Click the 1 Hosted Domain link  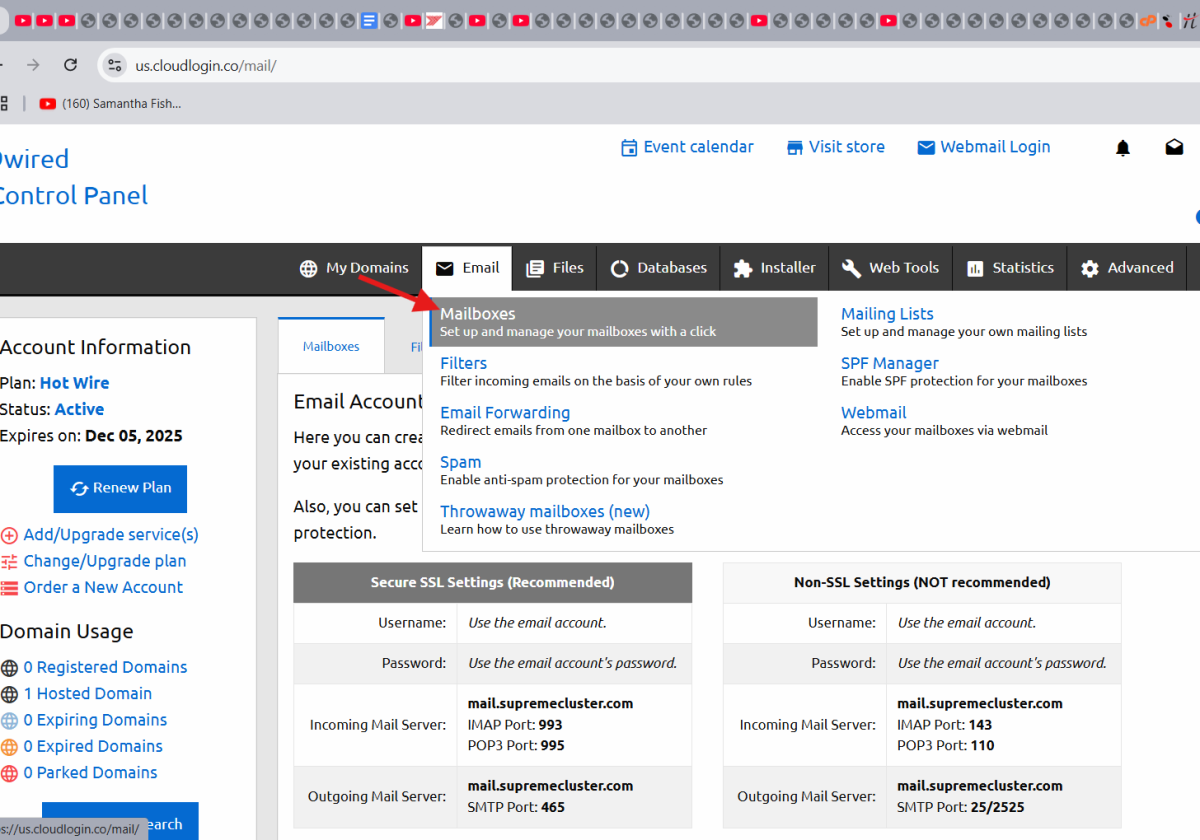pos(88,693)
